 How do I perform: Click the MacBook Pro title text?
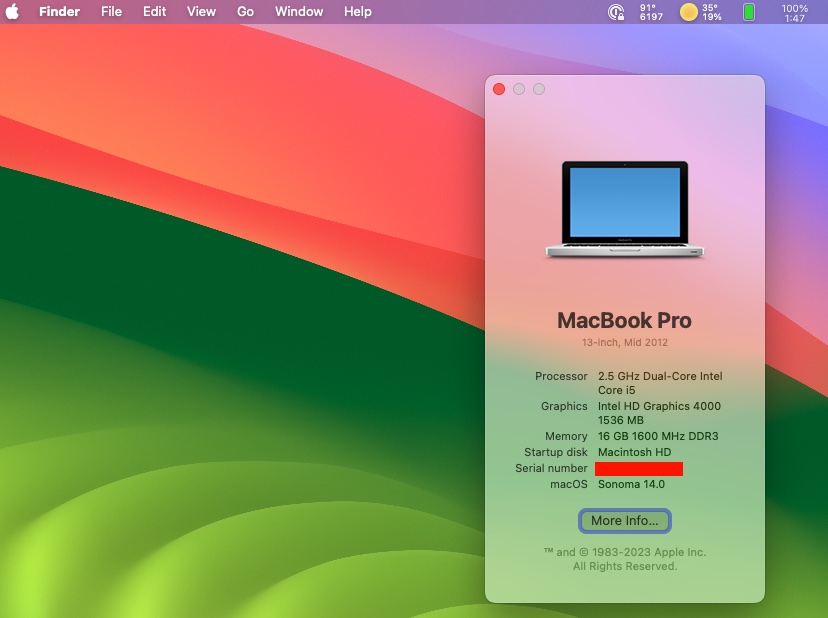coord(624,320)
